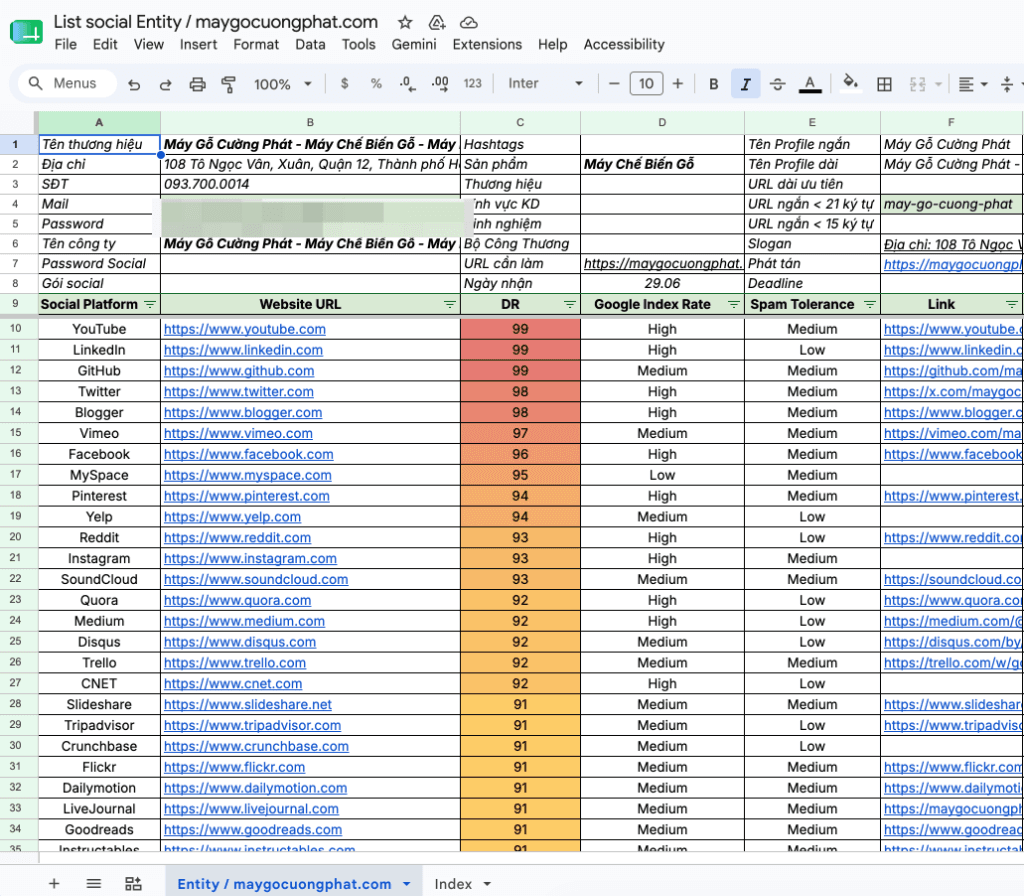Toggle italic formatting
The width and height of the screenshot is (1024, 896).
(x=745, y=84)
